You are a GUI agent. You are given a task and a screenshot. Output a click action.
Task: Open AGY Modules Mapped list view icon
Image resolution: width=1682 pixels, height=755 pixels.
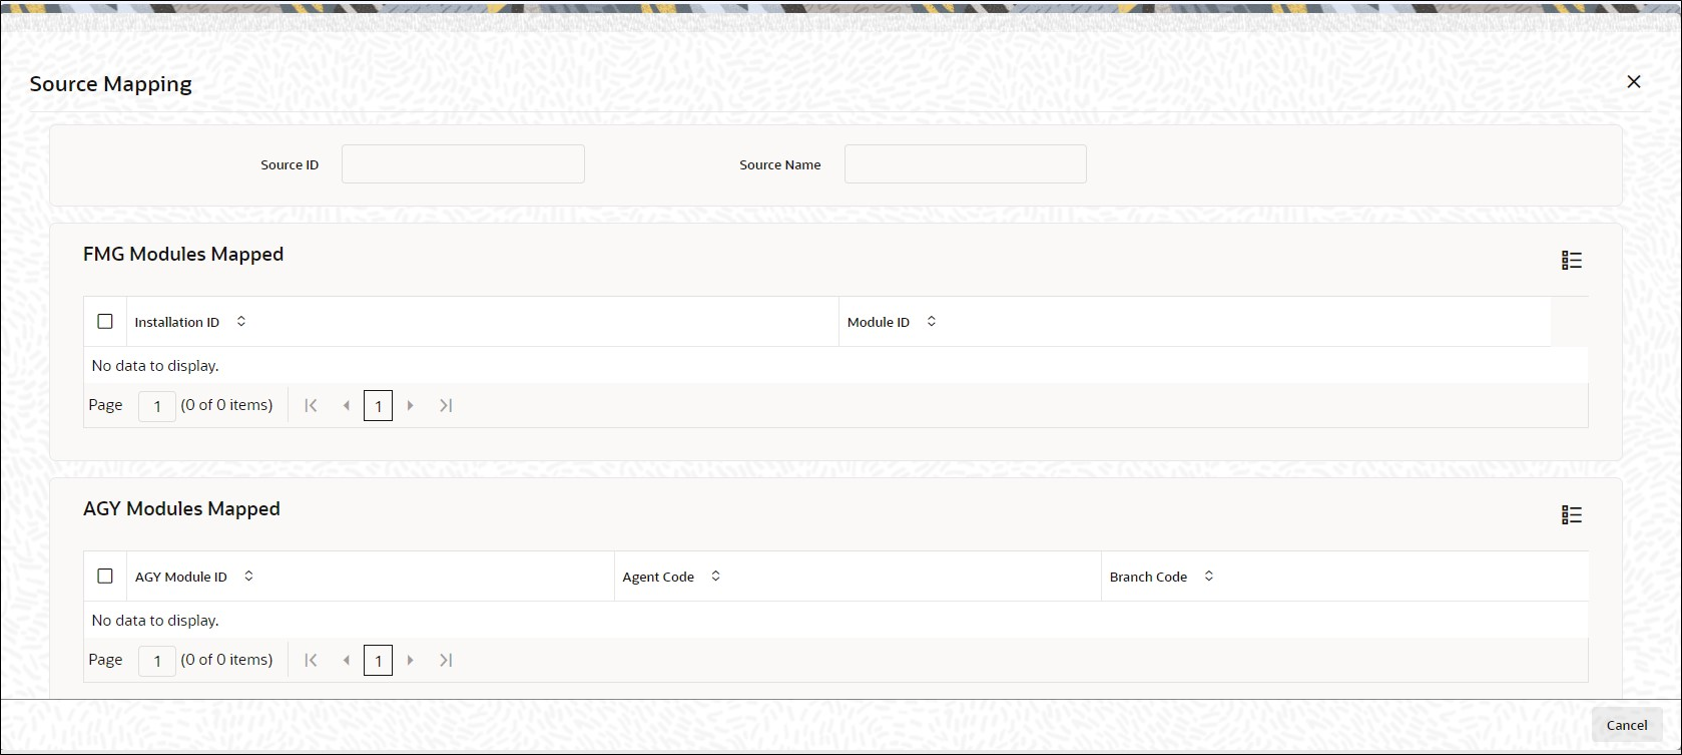pos(1571,515)
